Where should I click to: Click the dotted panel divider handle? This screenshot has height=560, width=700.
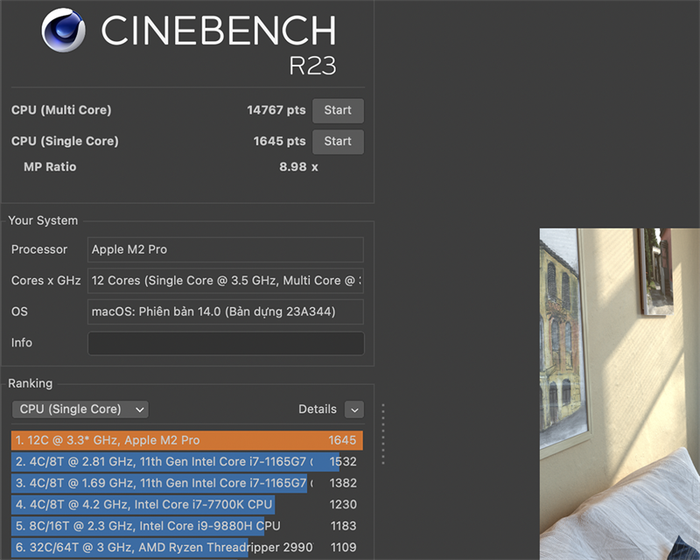(383, 434)
